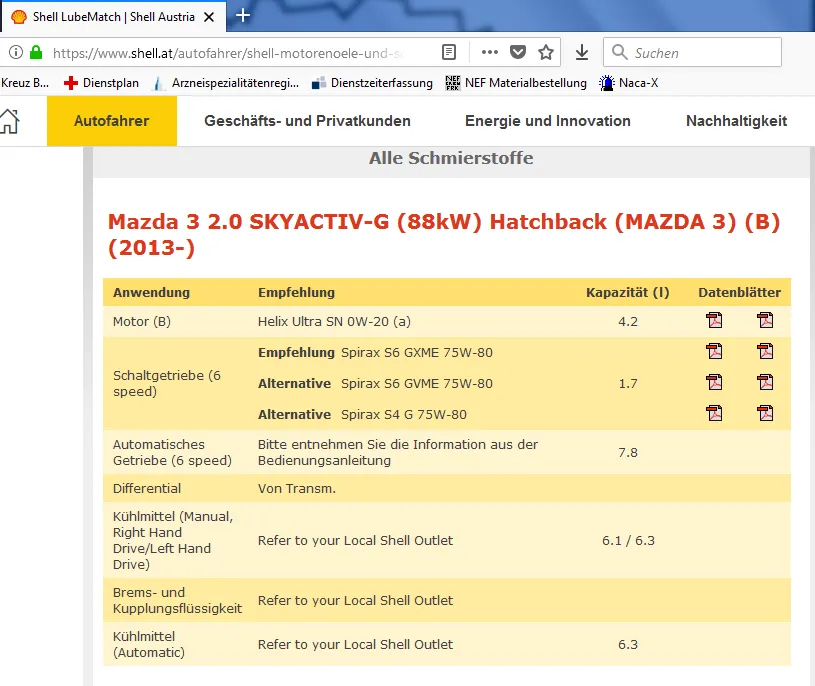The width and height of the screenshot is (815, 686).
Task: Click the 1.7 gearbox capacity value
Action: [628, 384]
